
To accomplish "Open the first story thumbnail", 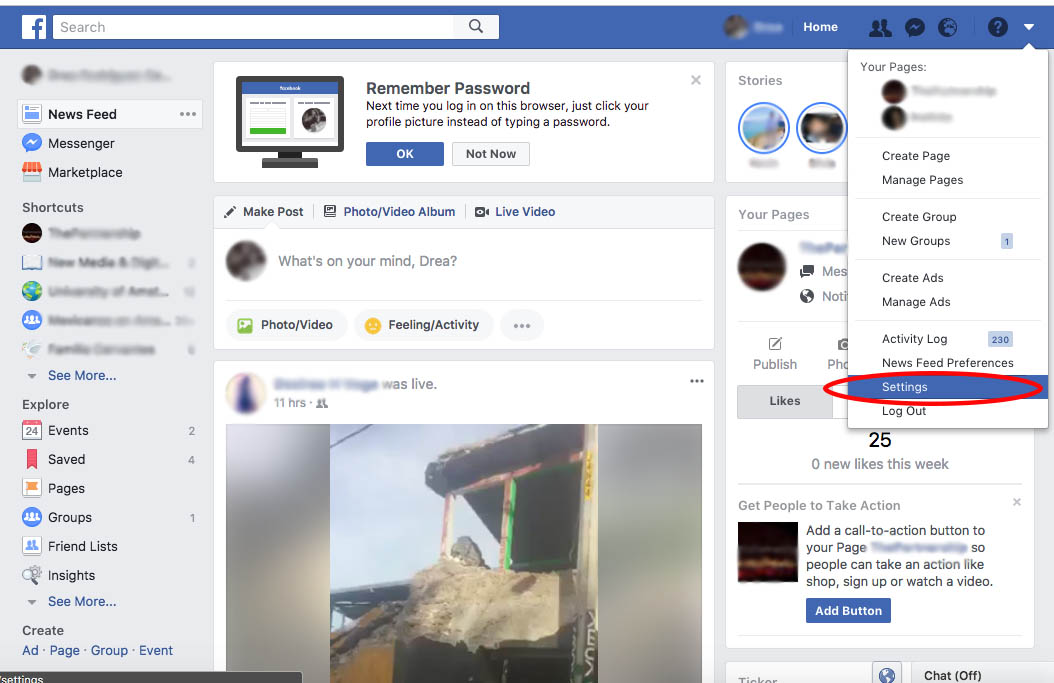I will point(764,128).
